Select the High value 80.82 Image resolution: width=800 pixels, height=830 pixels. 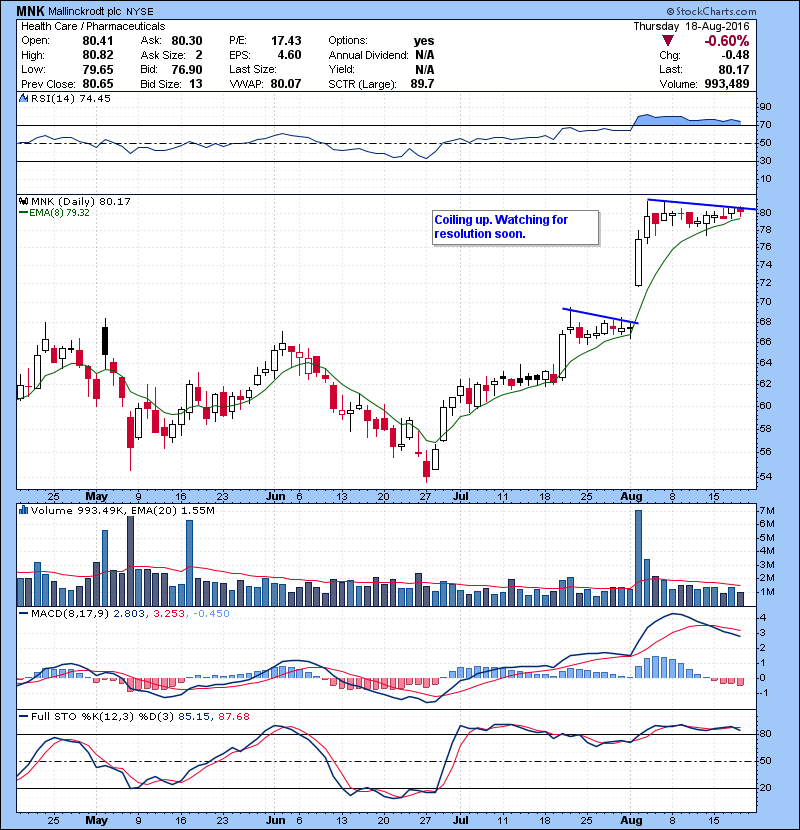pyautogui.click(x=98, y=55)
